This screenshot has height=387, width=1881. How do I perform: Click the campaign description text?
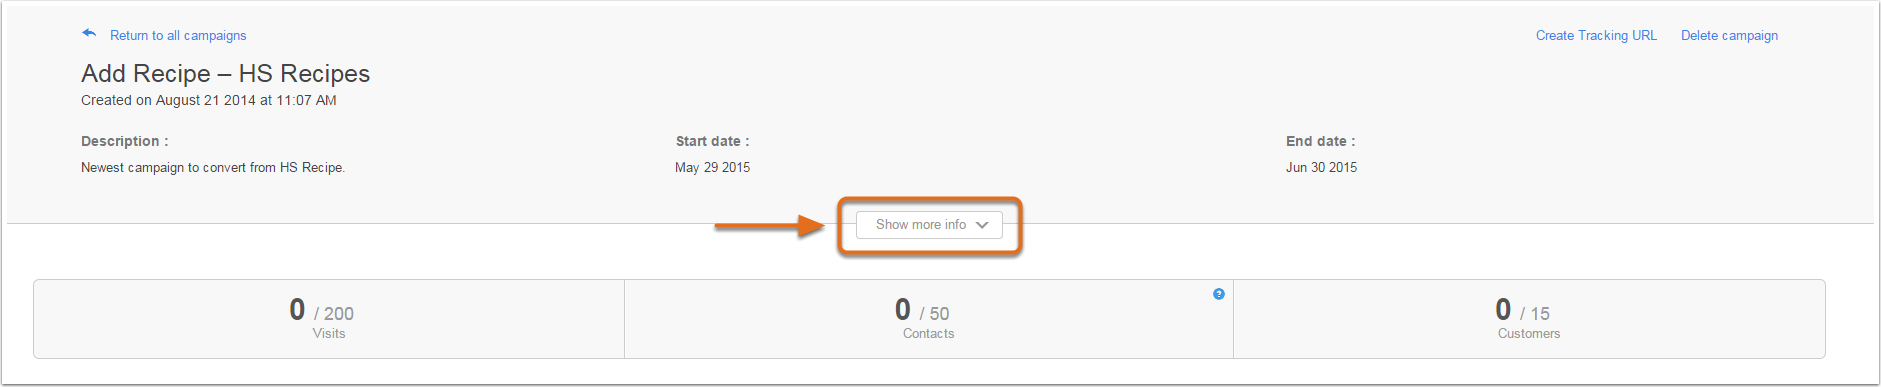pyautogui.click(x=213, y=168)
